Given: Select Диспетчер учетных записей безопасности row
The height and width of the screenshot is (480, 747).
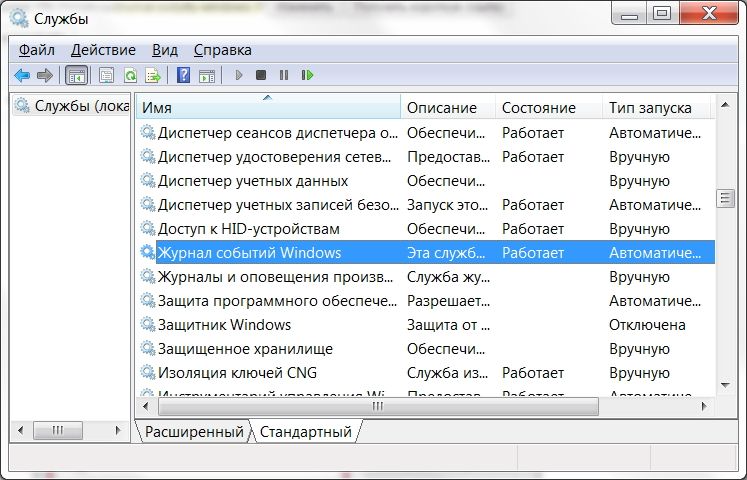Looking at the screenshot, I should click(x=426, y=205).
